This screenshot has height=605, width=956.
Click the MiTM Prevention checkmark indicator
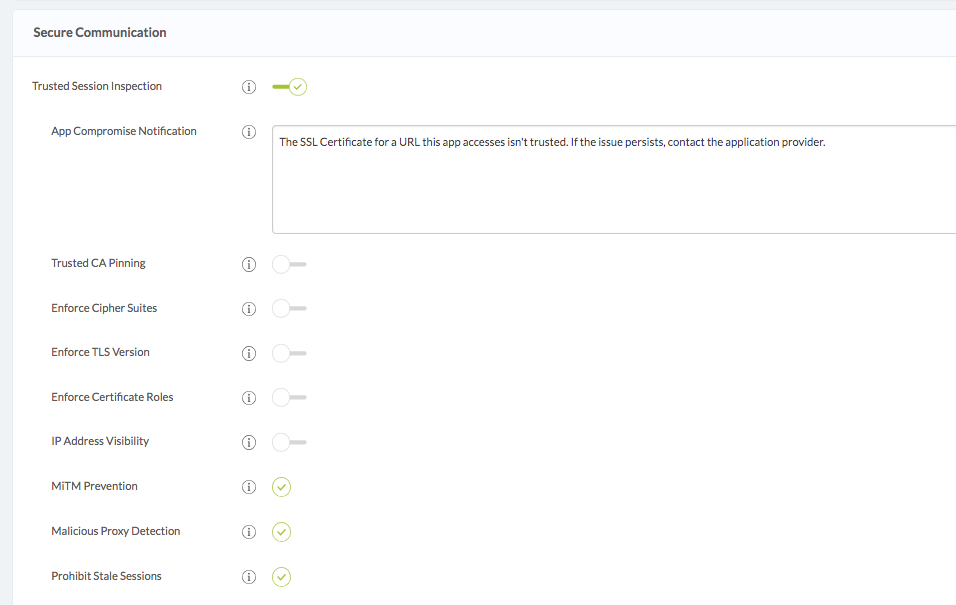click(x=281, y=487)
